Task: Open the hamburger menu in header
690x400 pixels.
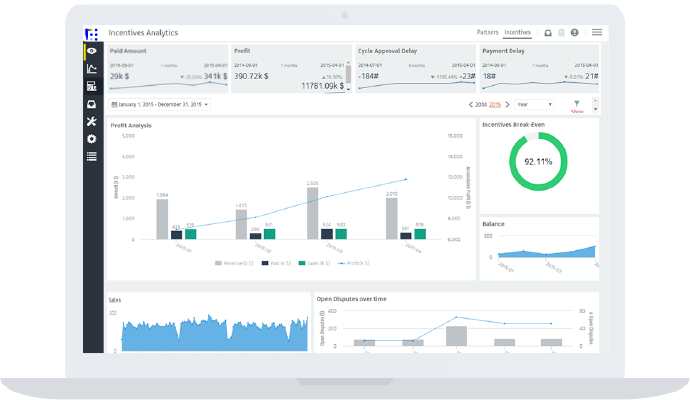Action: (x=597, y=32)
